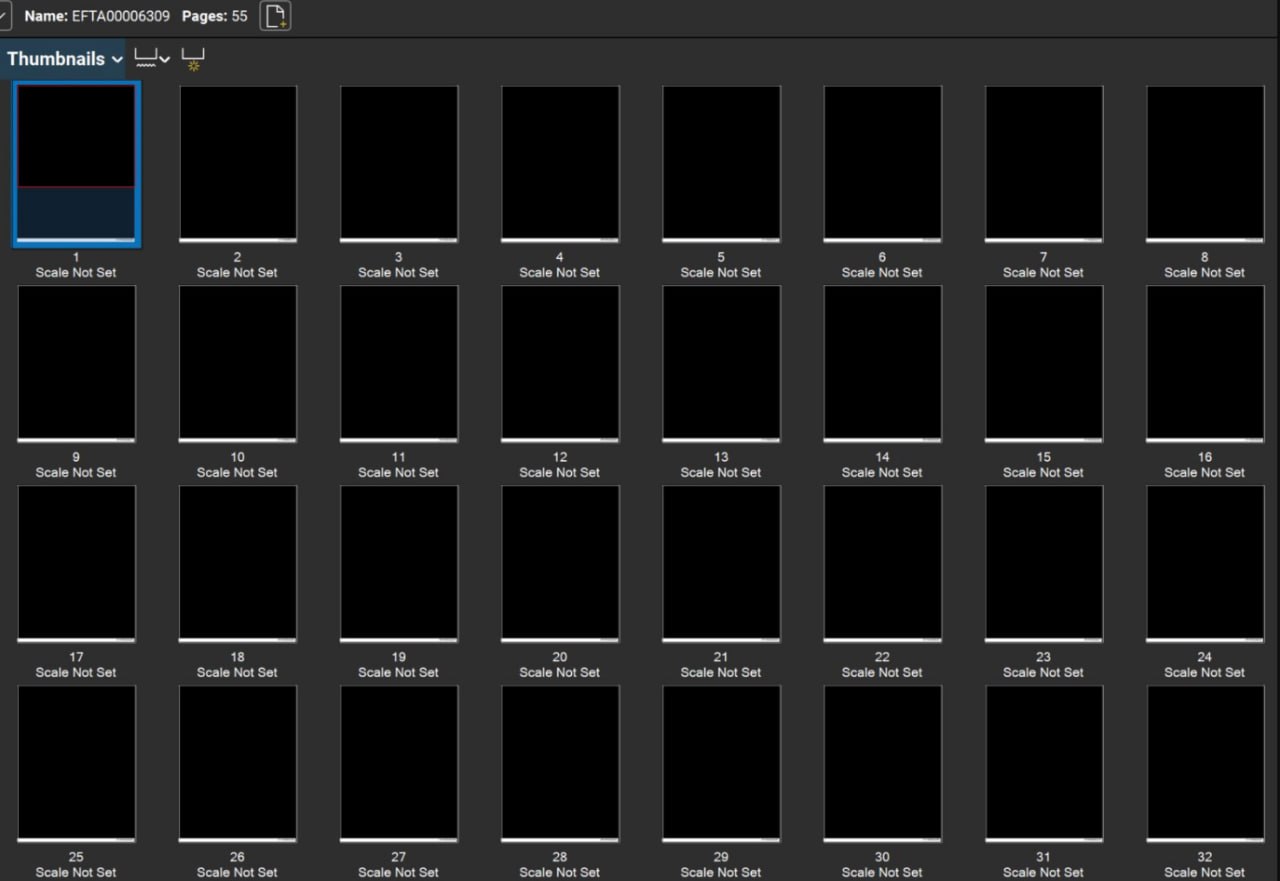The image size is (1280, 881).
Task: Click the auto-detect scale icon with yellow star
Action: tap(194, 59)
